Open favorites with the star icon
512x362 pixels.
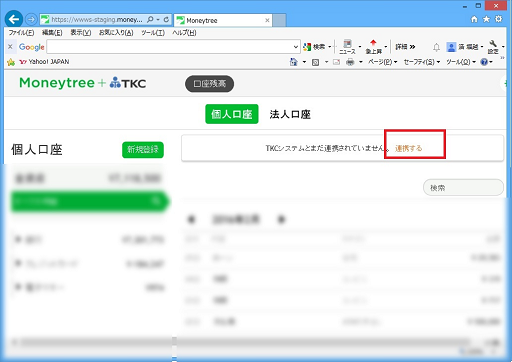pyautogui.click(x=486, y=19)
